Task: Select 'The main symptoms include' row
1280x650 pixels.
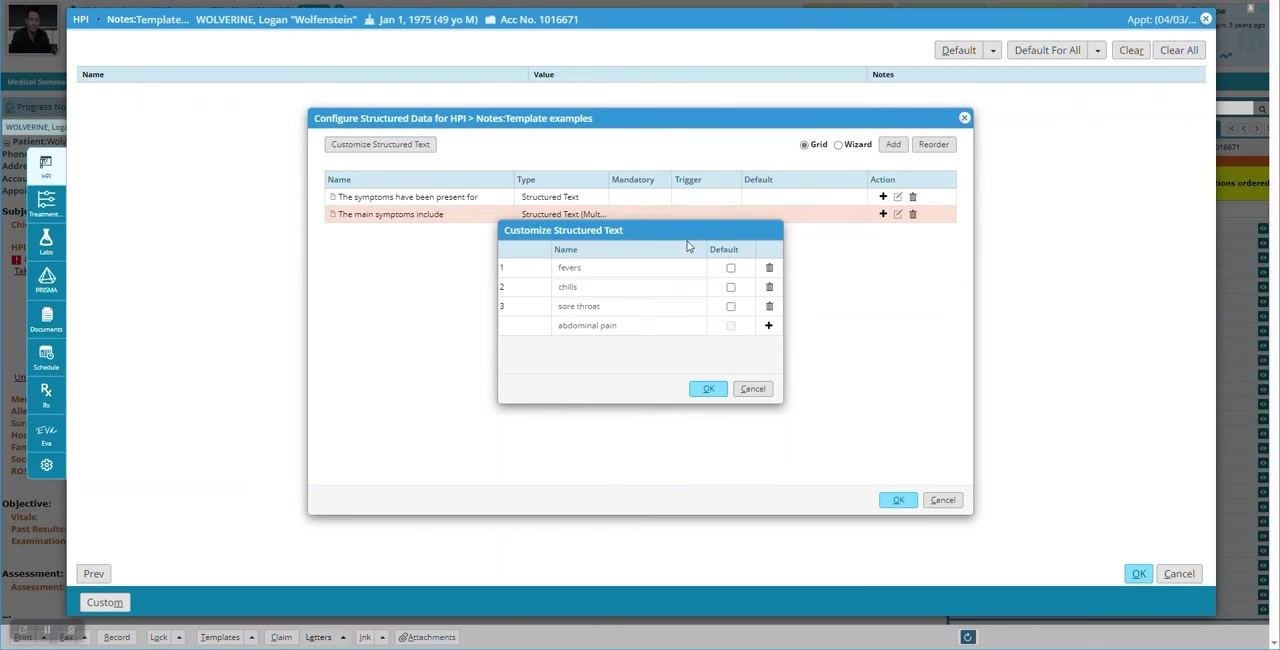Action: [x=640, y=214]
